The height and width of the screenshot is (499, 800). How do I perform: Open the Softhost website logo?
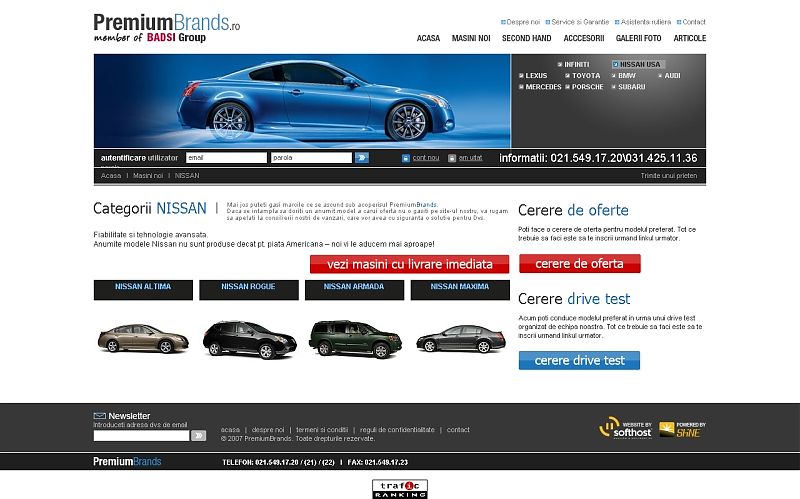click(x=626, y=428)
